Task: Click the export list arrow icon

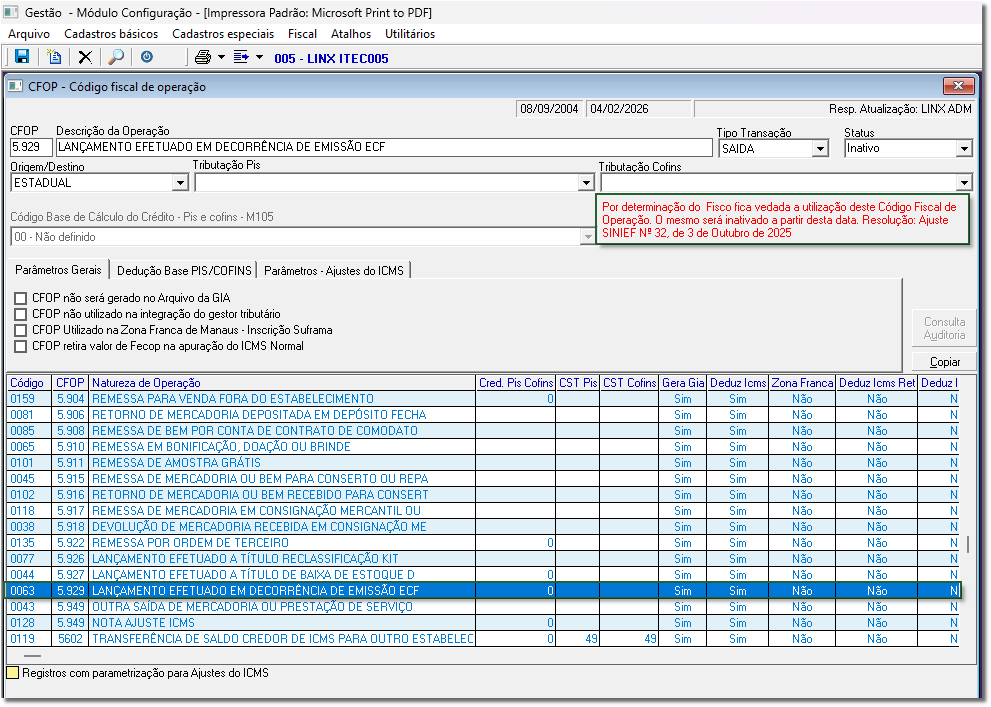Action: tap(241, 57)
